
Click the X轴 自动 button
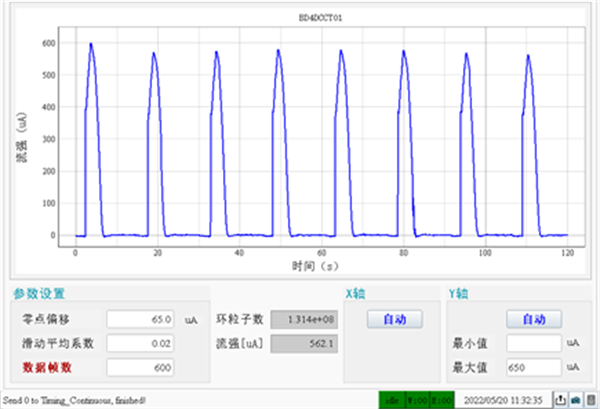(395, 319)
